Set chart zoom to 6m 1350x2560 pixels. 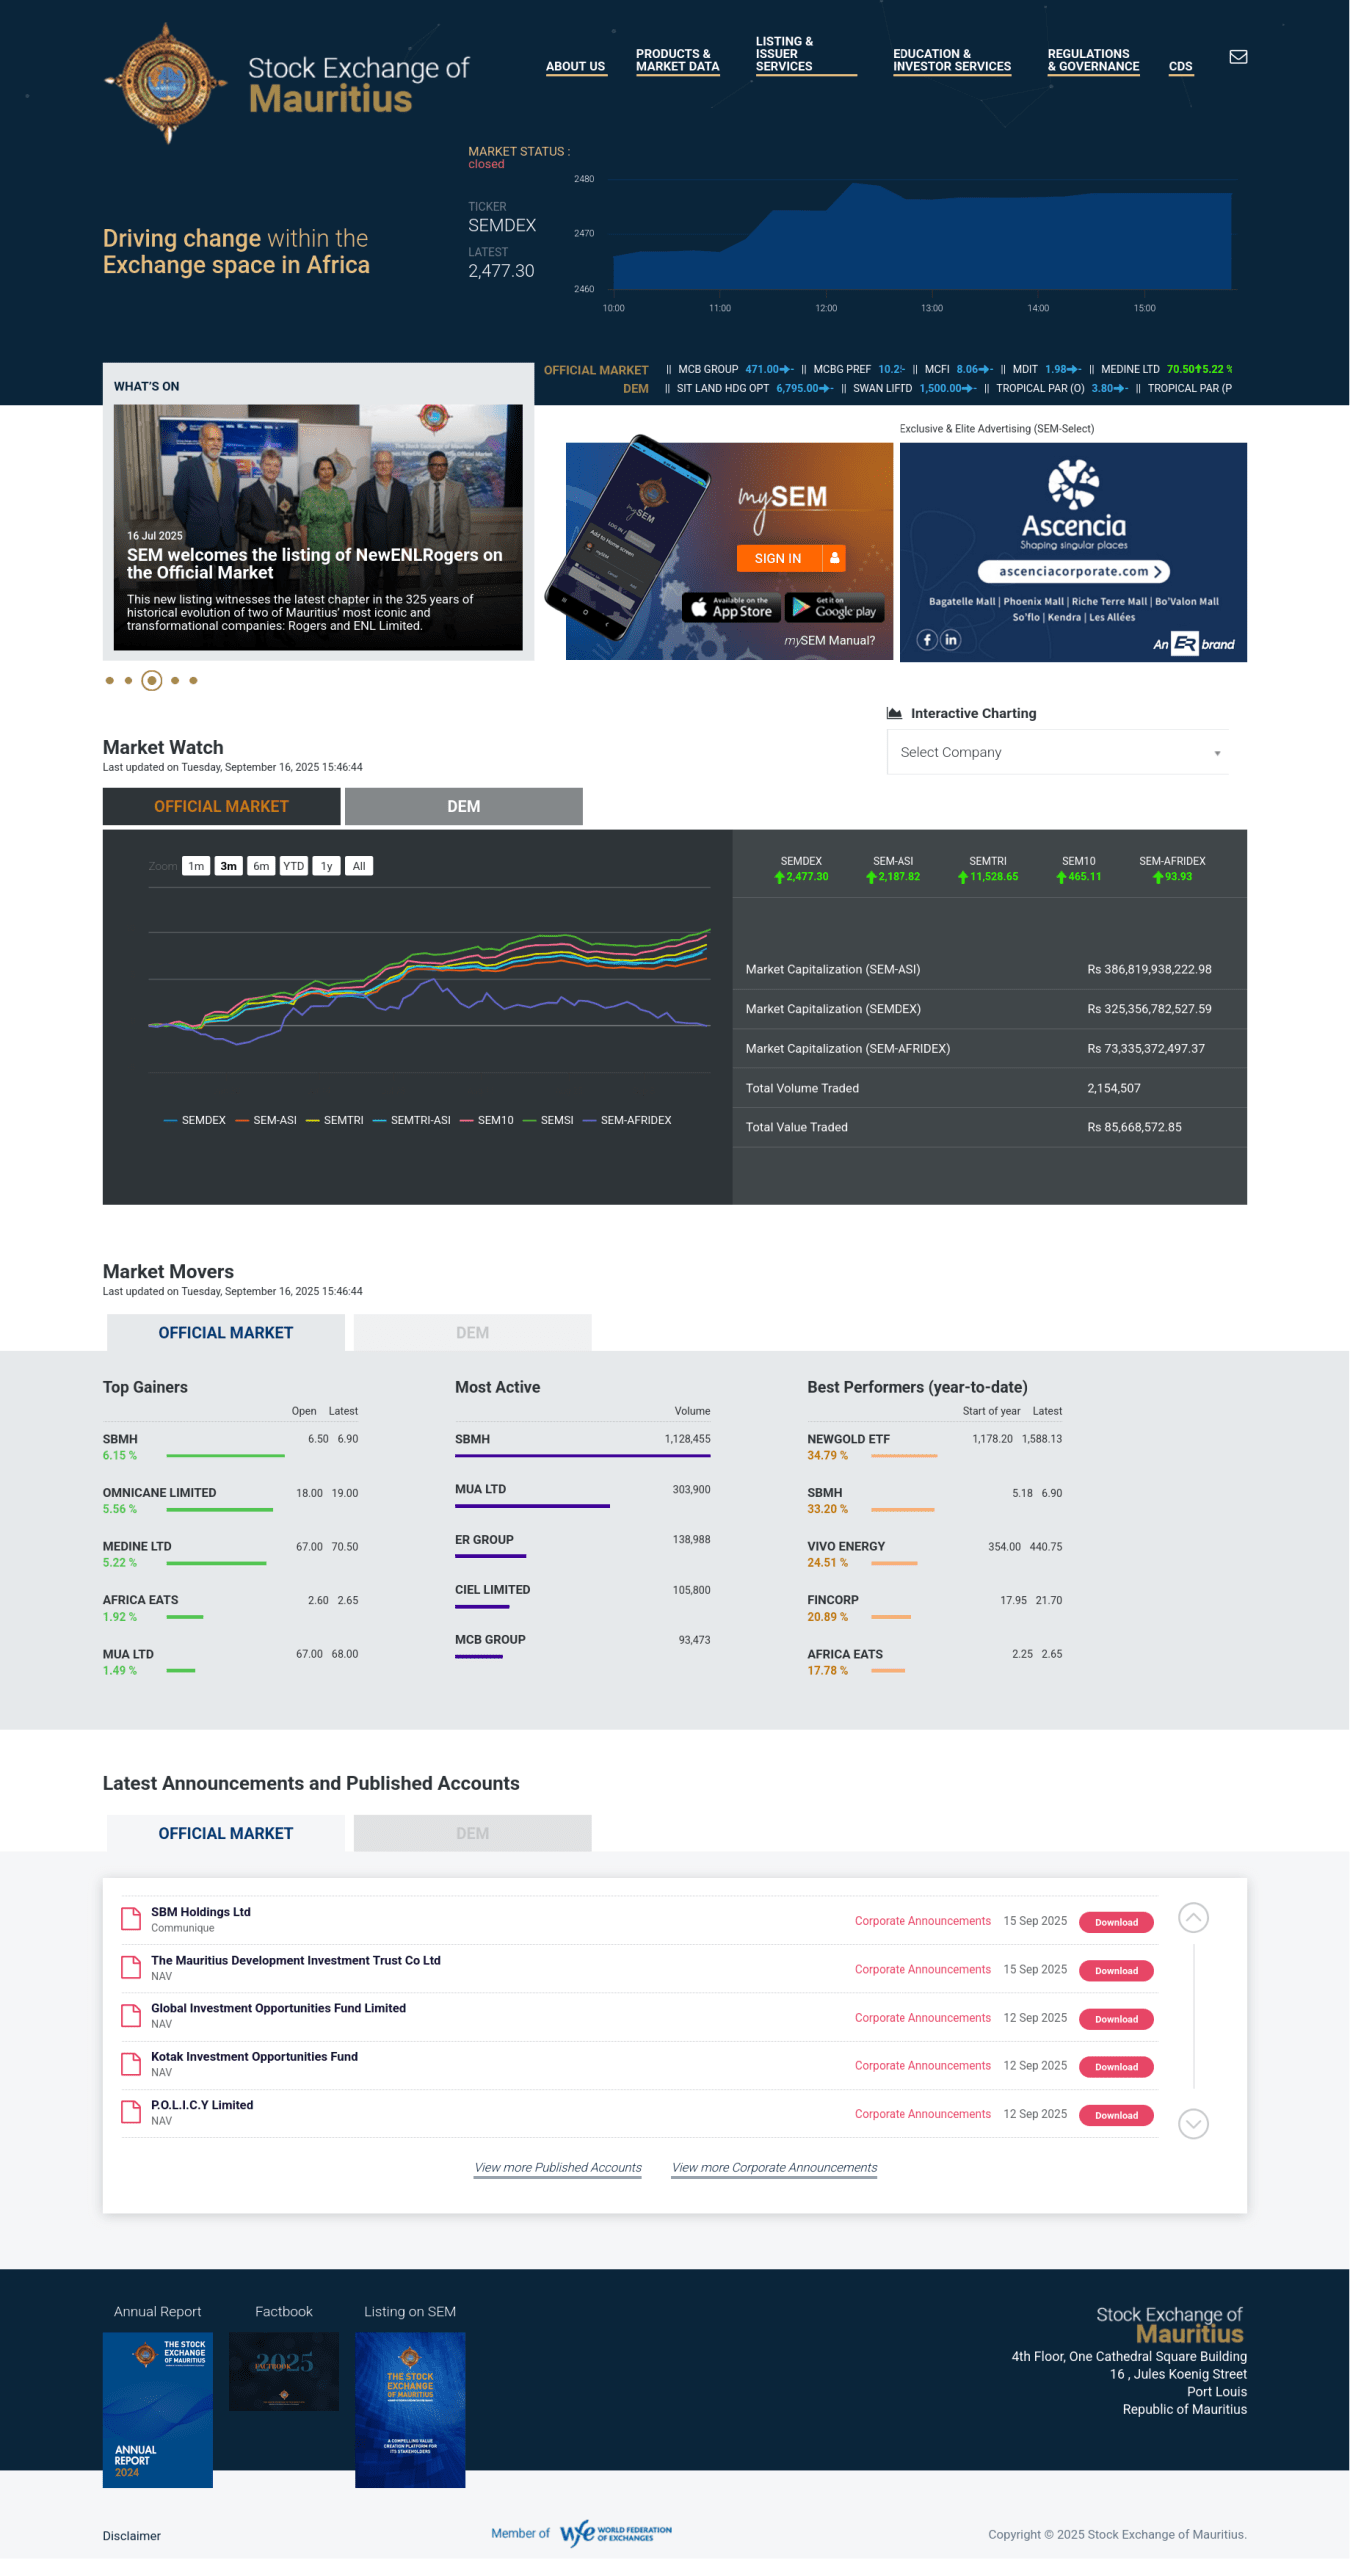(x=261, y=866)
